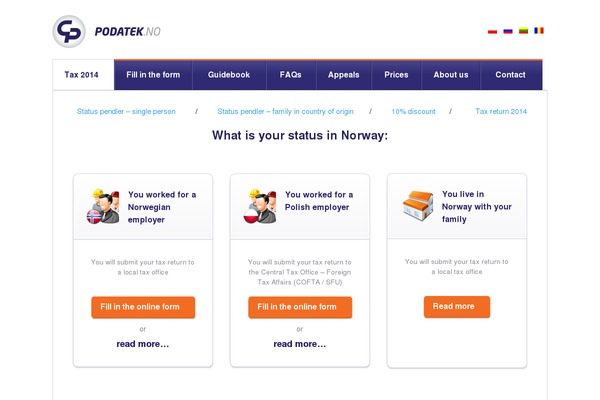Image resolution: width=600 pixels, height=400 pixels.
Task: Switch language via the Polish flag
Action: 492,31
